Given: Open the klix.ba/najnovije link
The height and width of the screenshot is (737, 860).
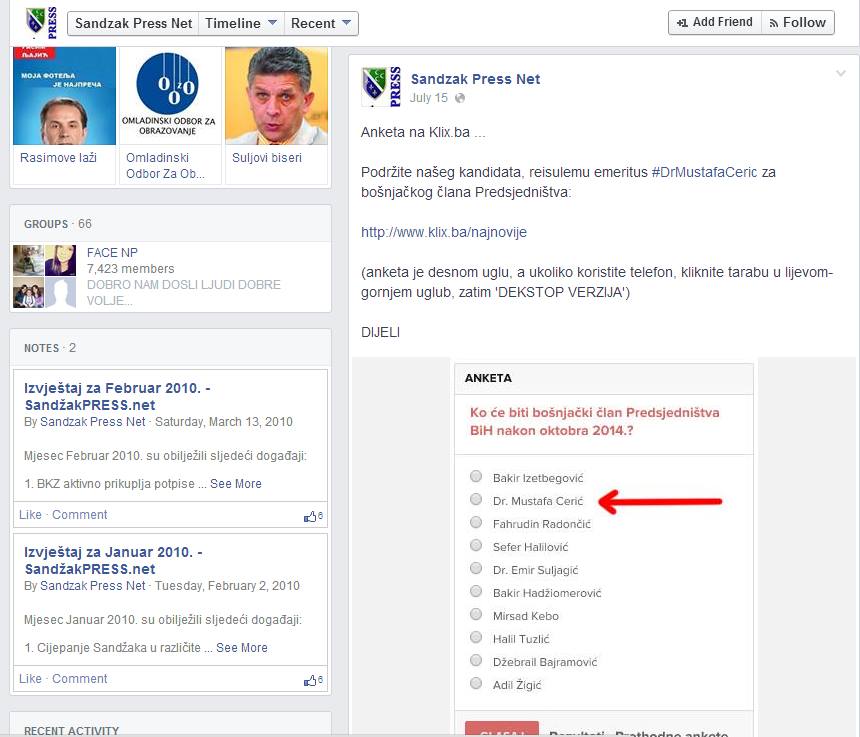Looking at the screenshot, I should (443, 232).
